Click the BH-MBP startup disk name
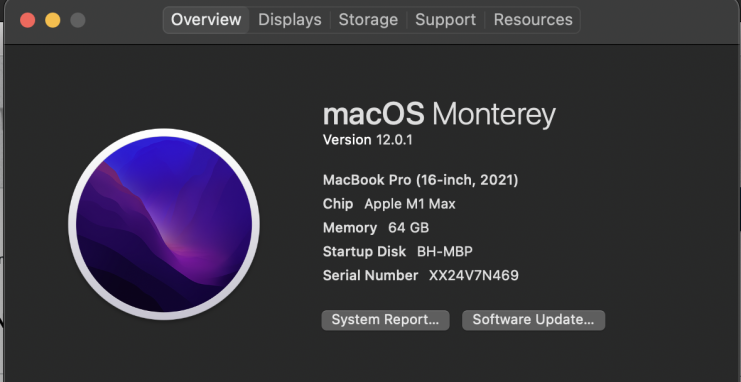This screenshot has height=382, width=741. point(445,252)
